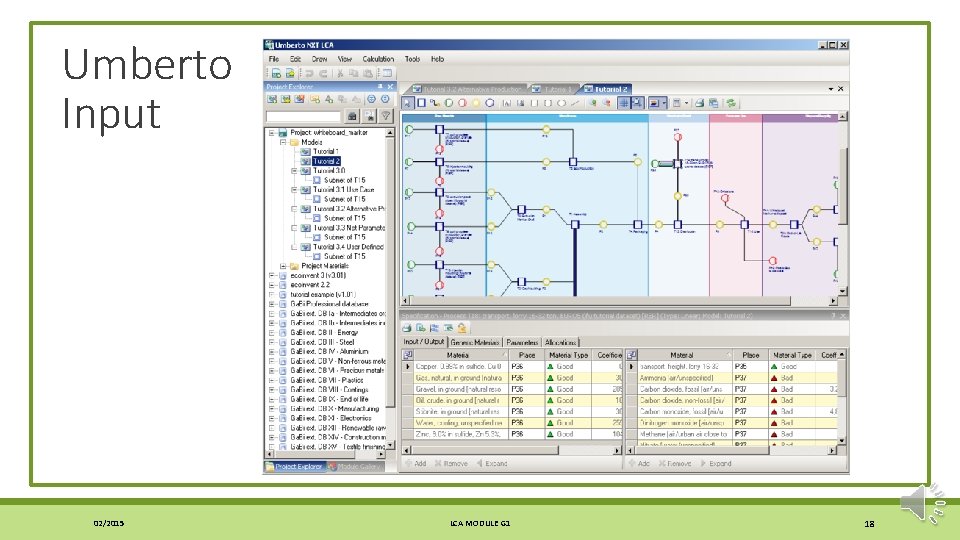
Task: Click the filter funnel icon in Project Explorer
Action: 385,115
